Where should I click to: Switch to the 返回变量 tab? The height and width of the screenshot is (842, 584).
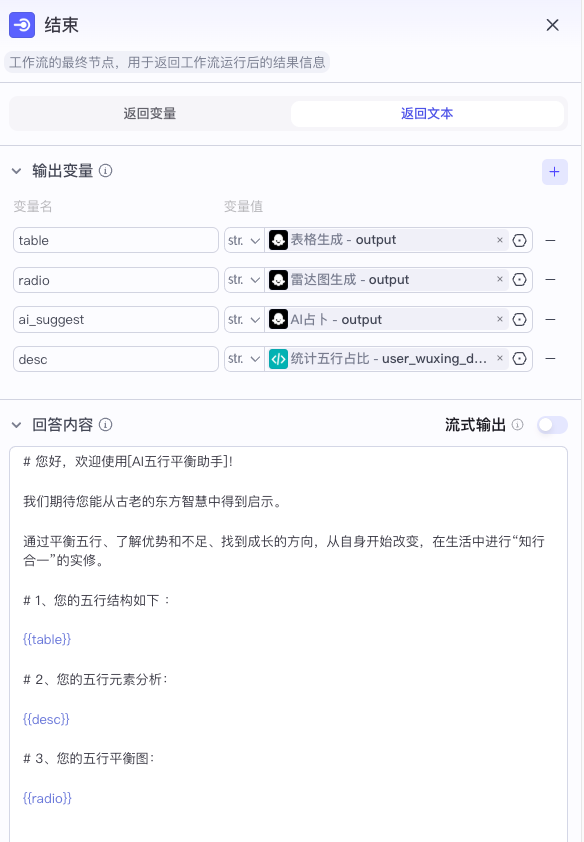click(x=150, y=113)
